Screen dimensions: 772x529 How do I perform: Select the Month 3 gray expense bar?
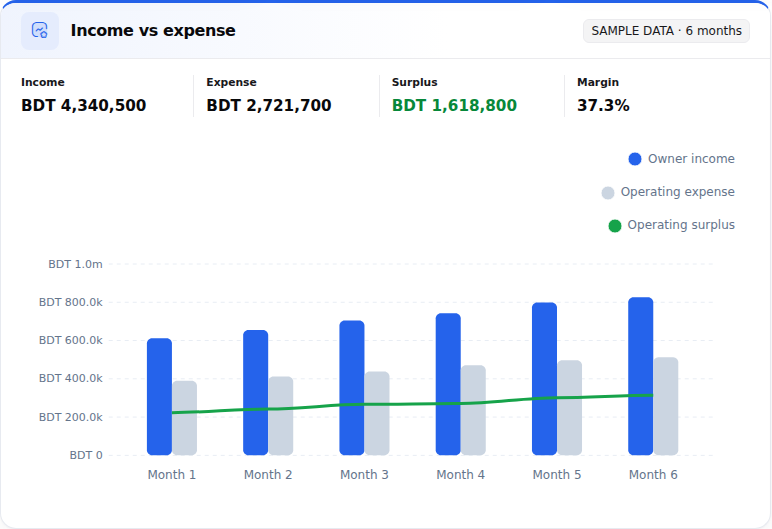click(377, 413)
